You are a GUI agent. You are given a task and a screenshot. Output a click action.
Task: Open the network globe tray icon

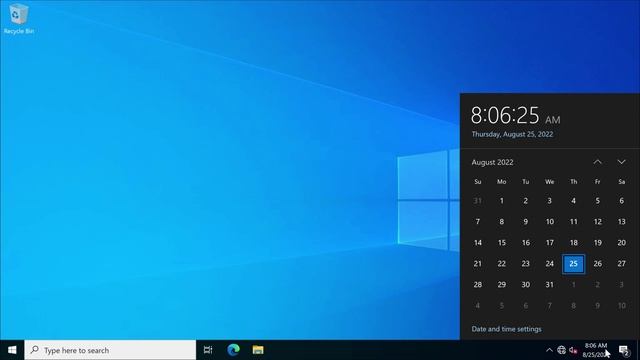point(561,350)
